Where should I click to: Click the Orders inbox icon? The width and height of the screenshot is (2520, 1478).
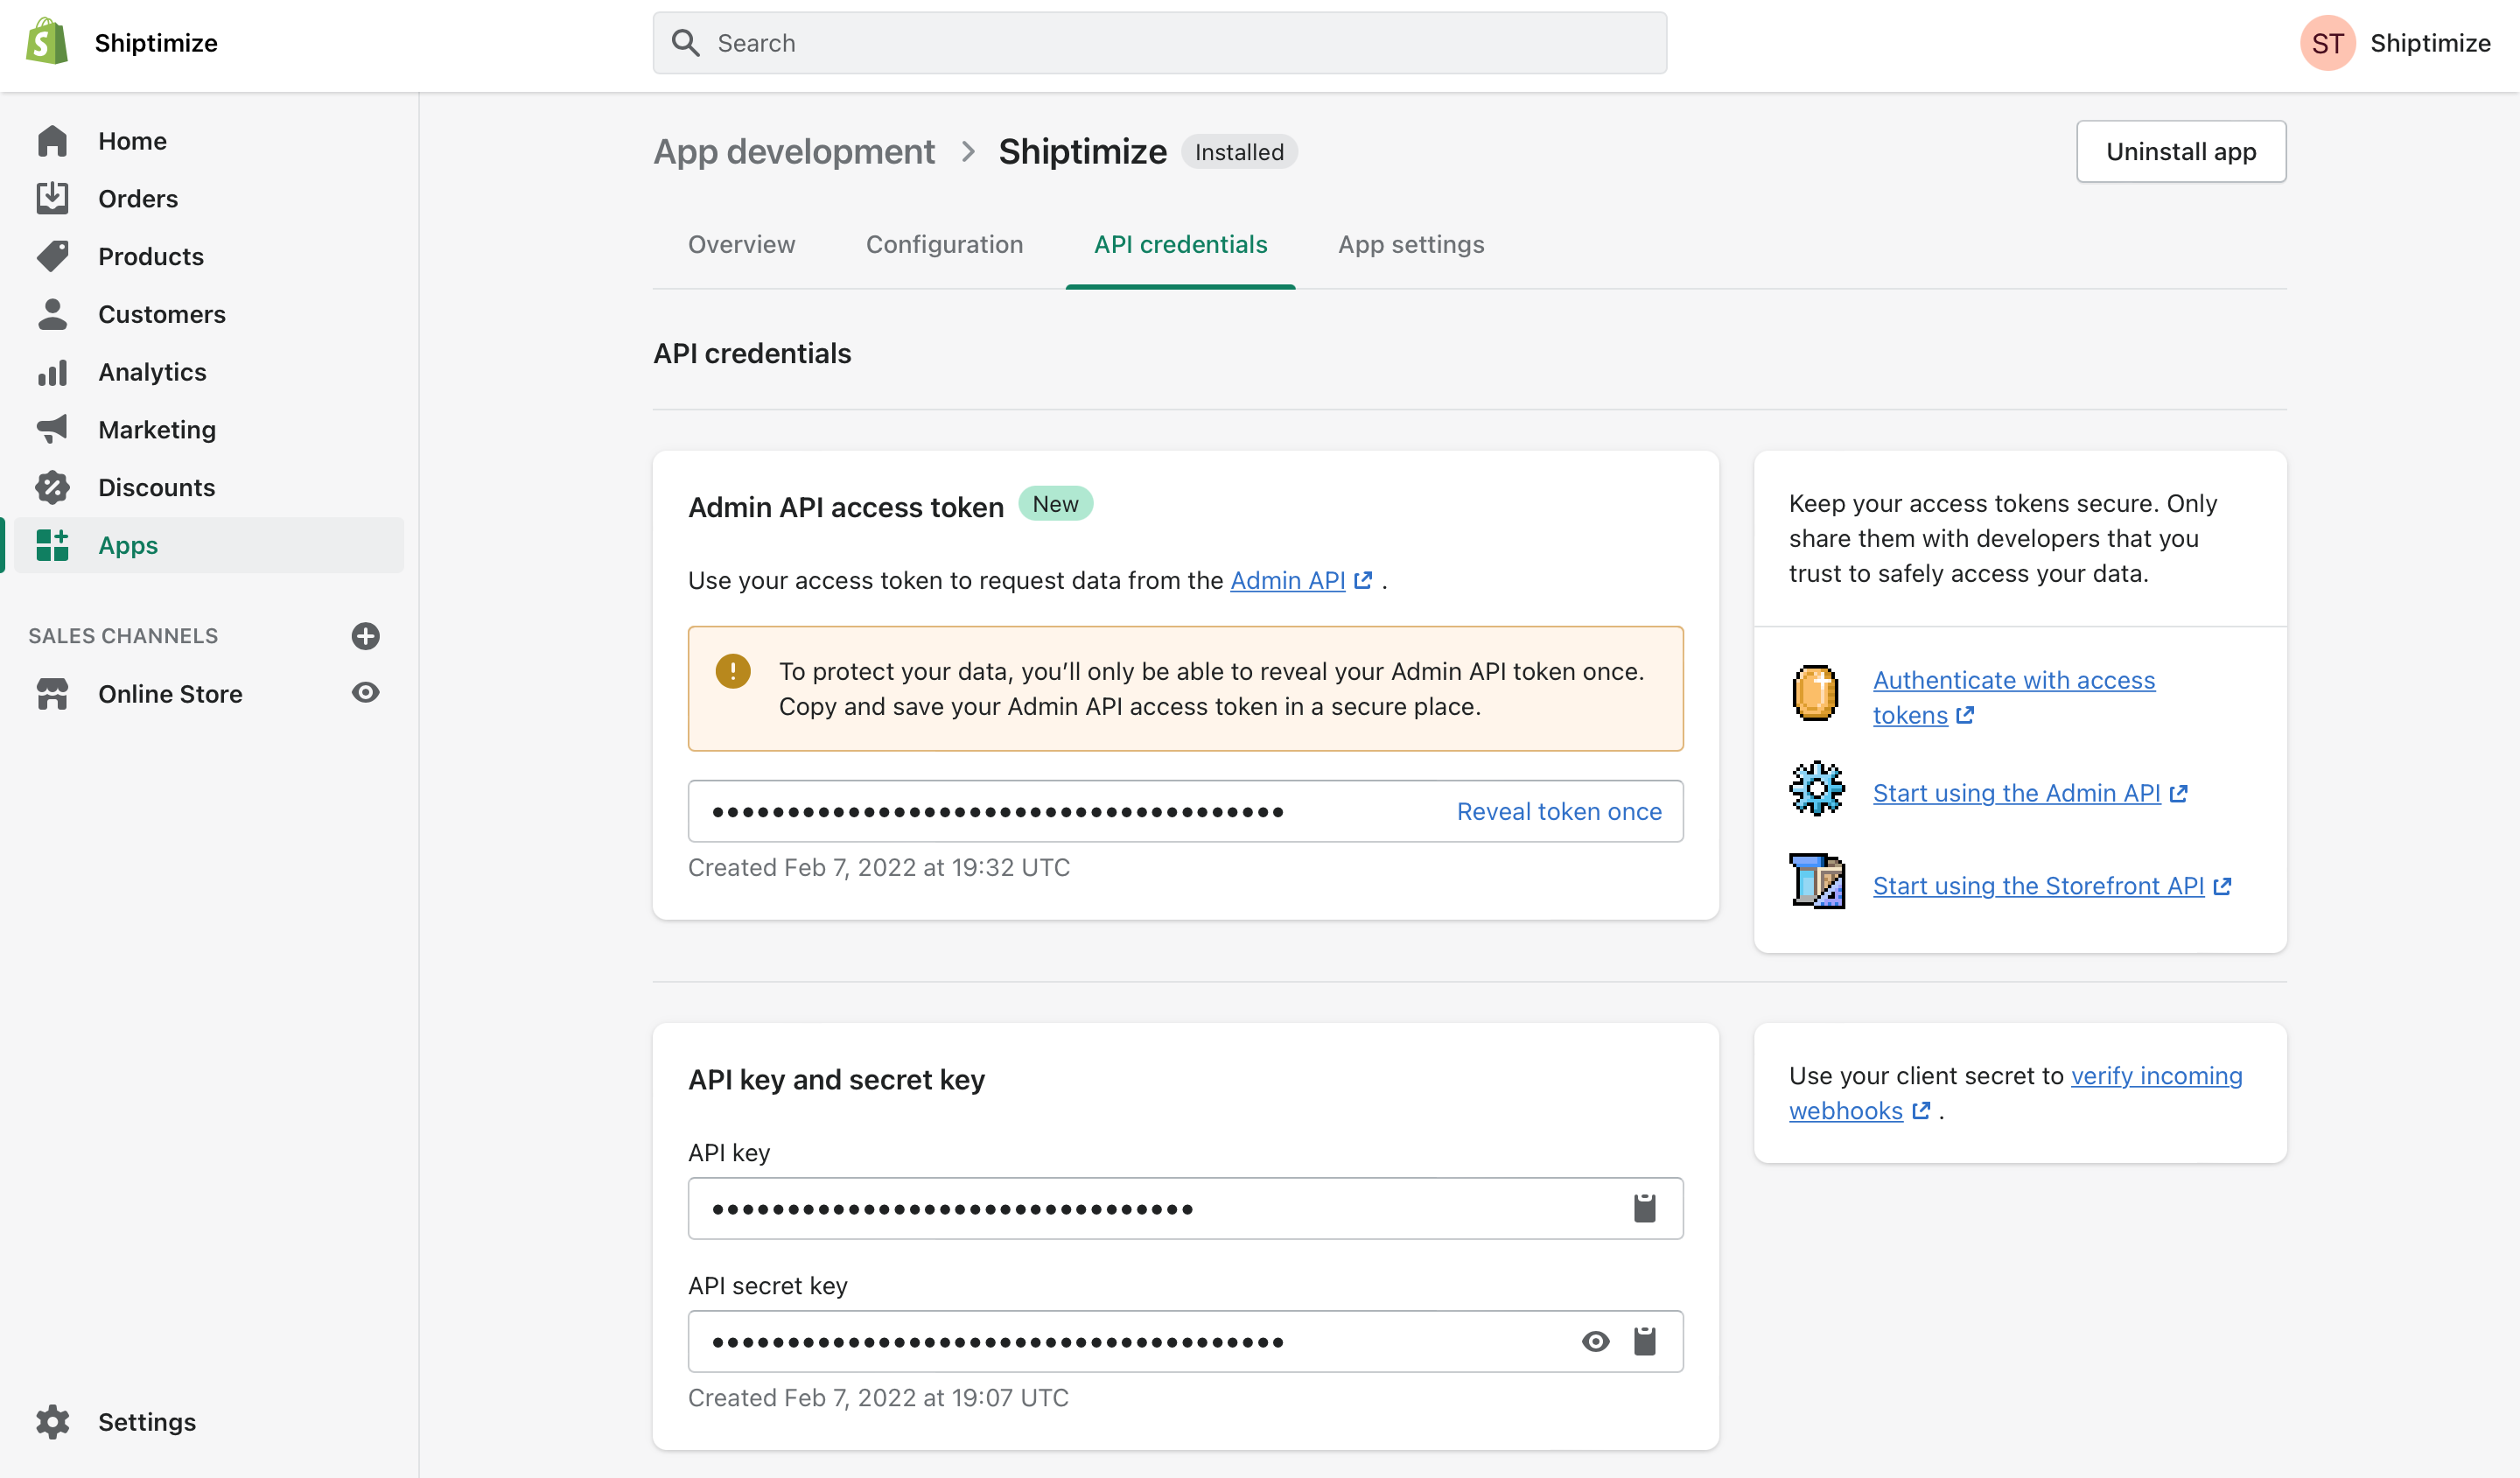[x=52, y=198]
